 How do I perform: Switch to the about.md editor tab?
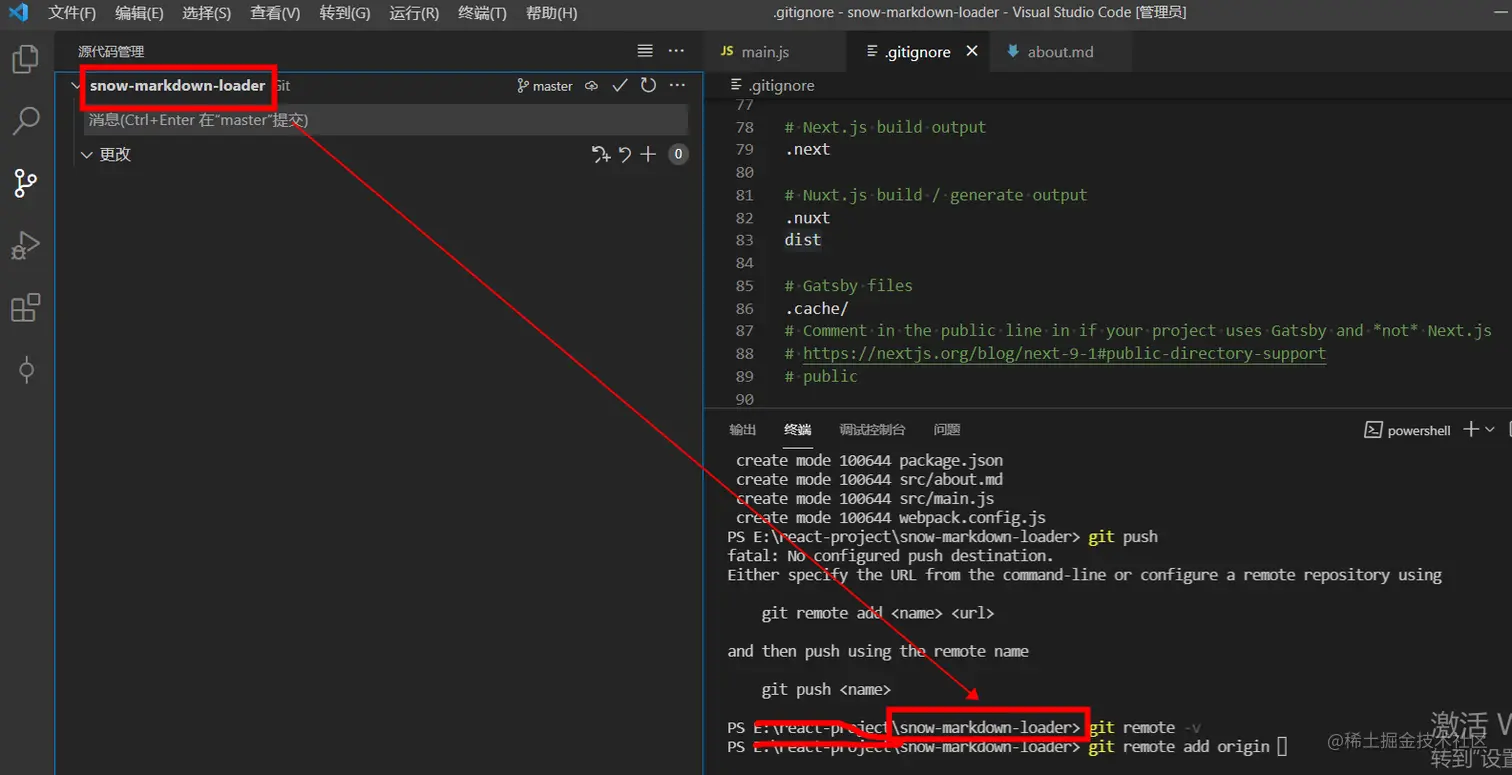[x=1060, y=51]
